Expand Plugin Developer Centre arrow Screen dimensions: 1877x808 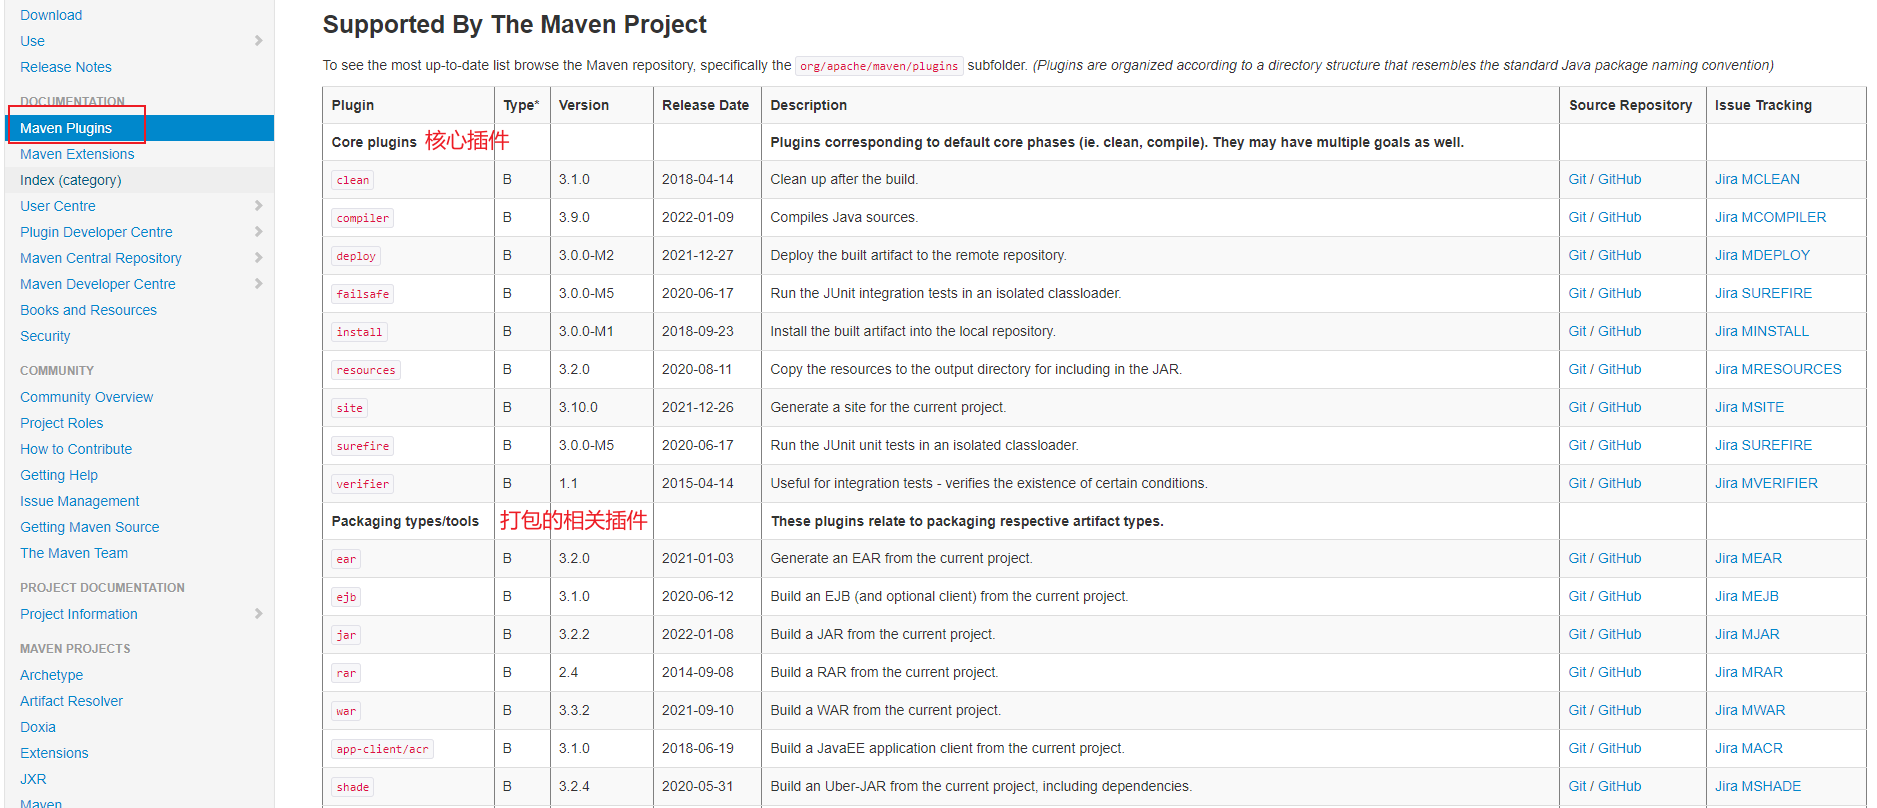click(258, 232)
